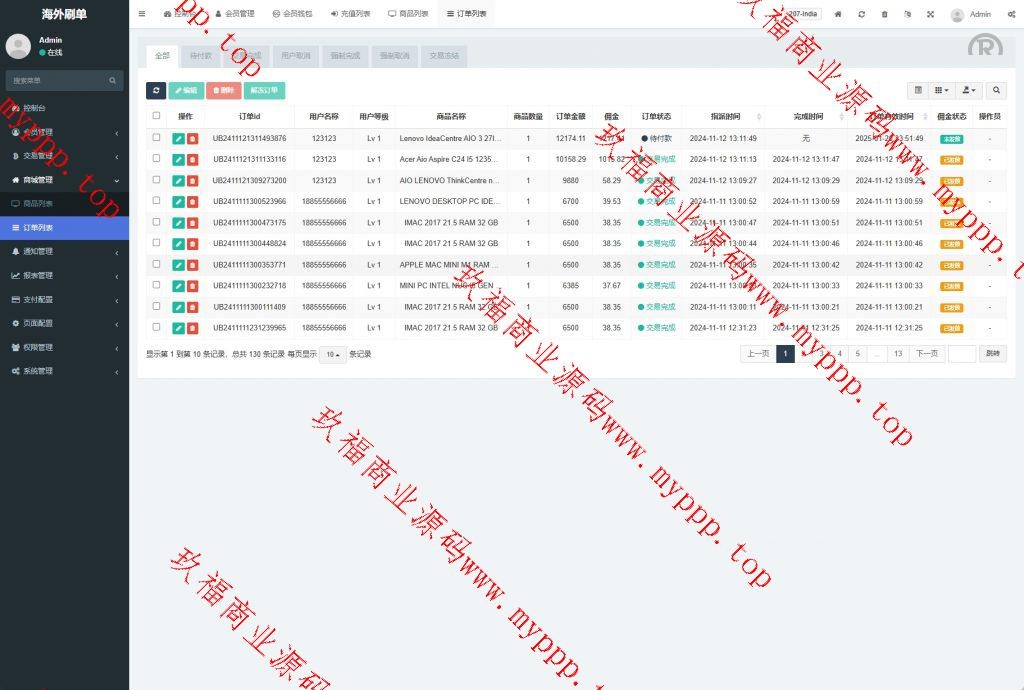1024x690 pixels.
Task: Click the pencil edit icon for order UB24111121311493876
Action: pyautogui.click(x=178, y=139)
